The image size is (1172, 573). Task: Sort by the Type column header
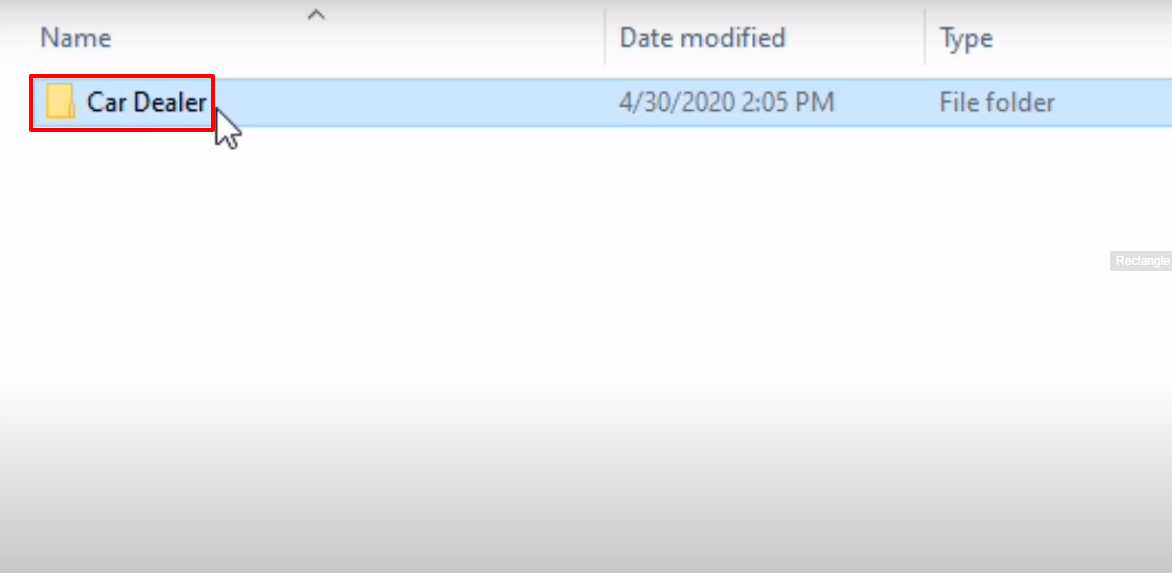click(x=966, y=38)
